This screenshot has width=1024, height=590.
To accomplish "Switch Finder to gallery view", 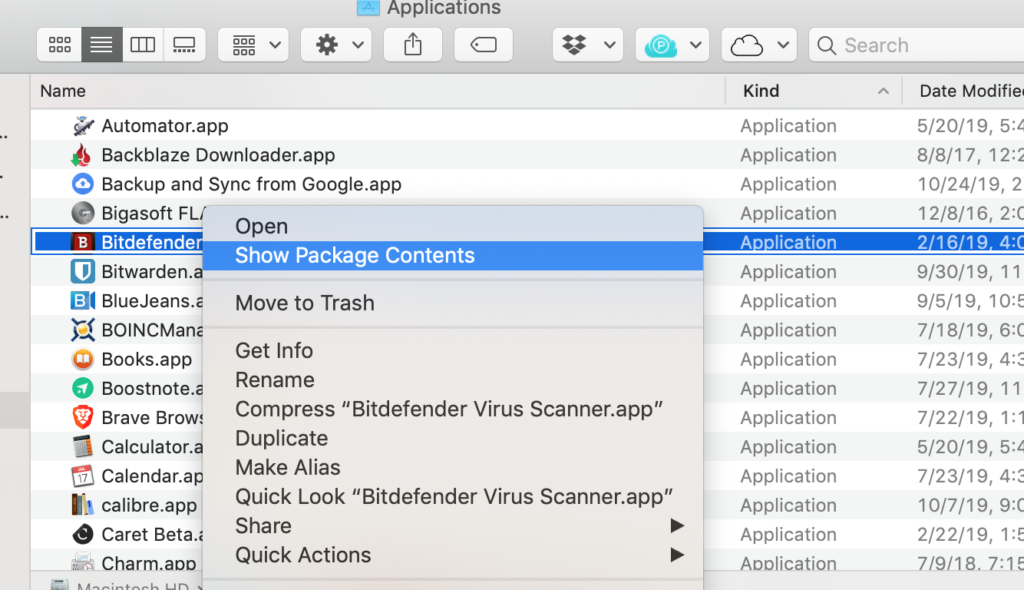I will tap(184, 45).
